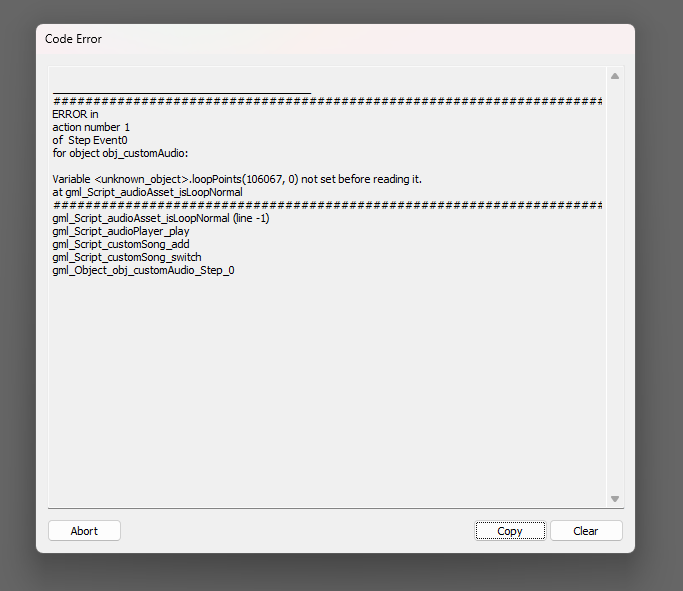Click the scrollbar up arrow
Image resolution: width=683 pixels, height=591 pixels.
pyautogui.click(x=615, y=76)
